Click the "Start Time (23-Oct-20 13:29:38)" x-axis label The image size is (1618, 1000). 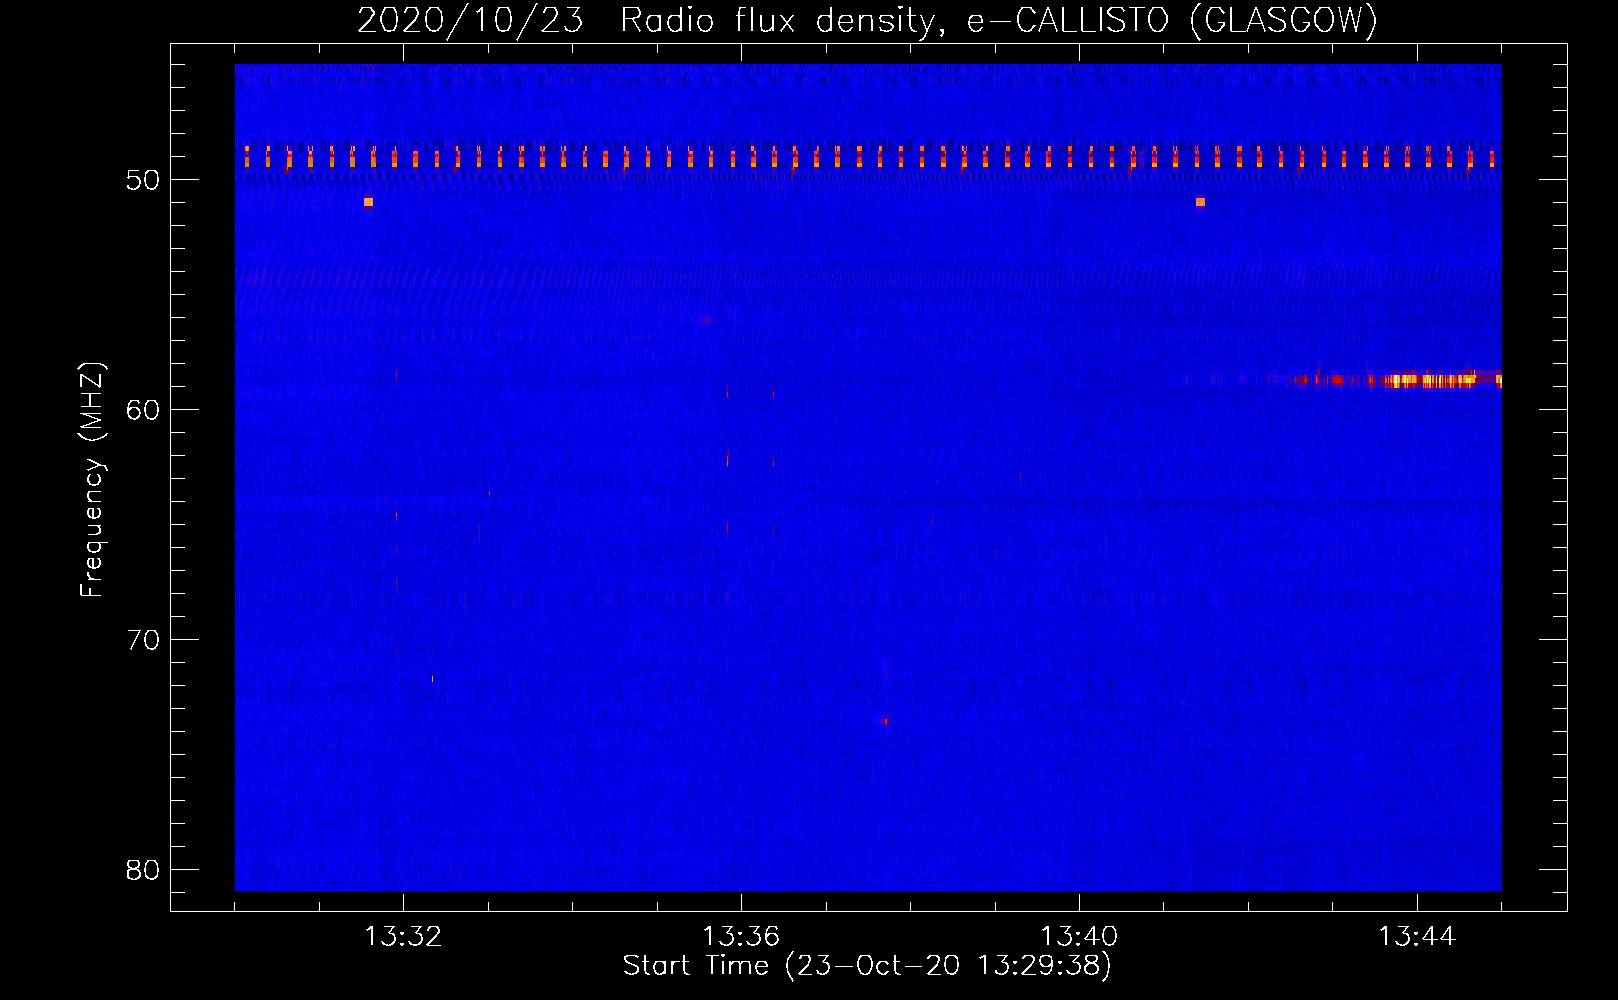click(x=867, y=966)
